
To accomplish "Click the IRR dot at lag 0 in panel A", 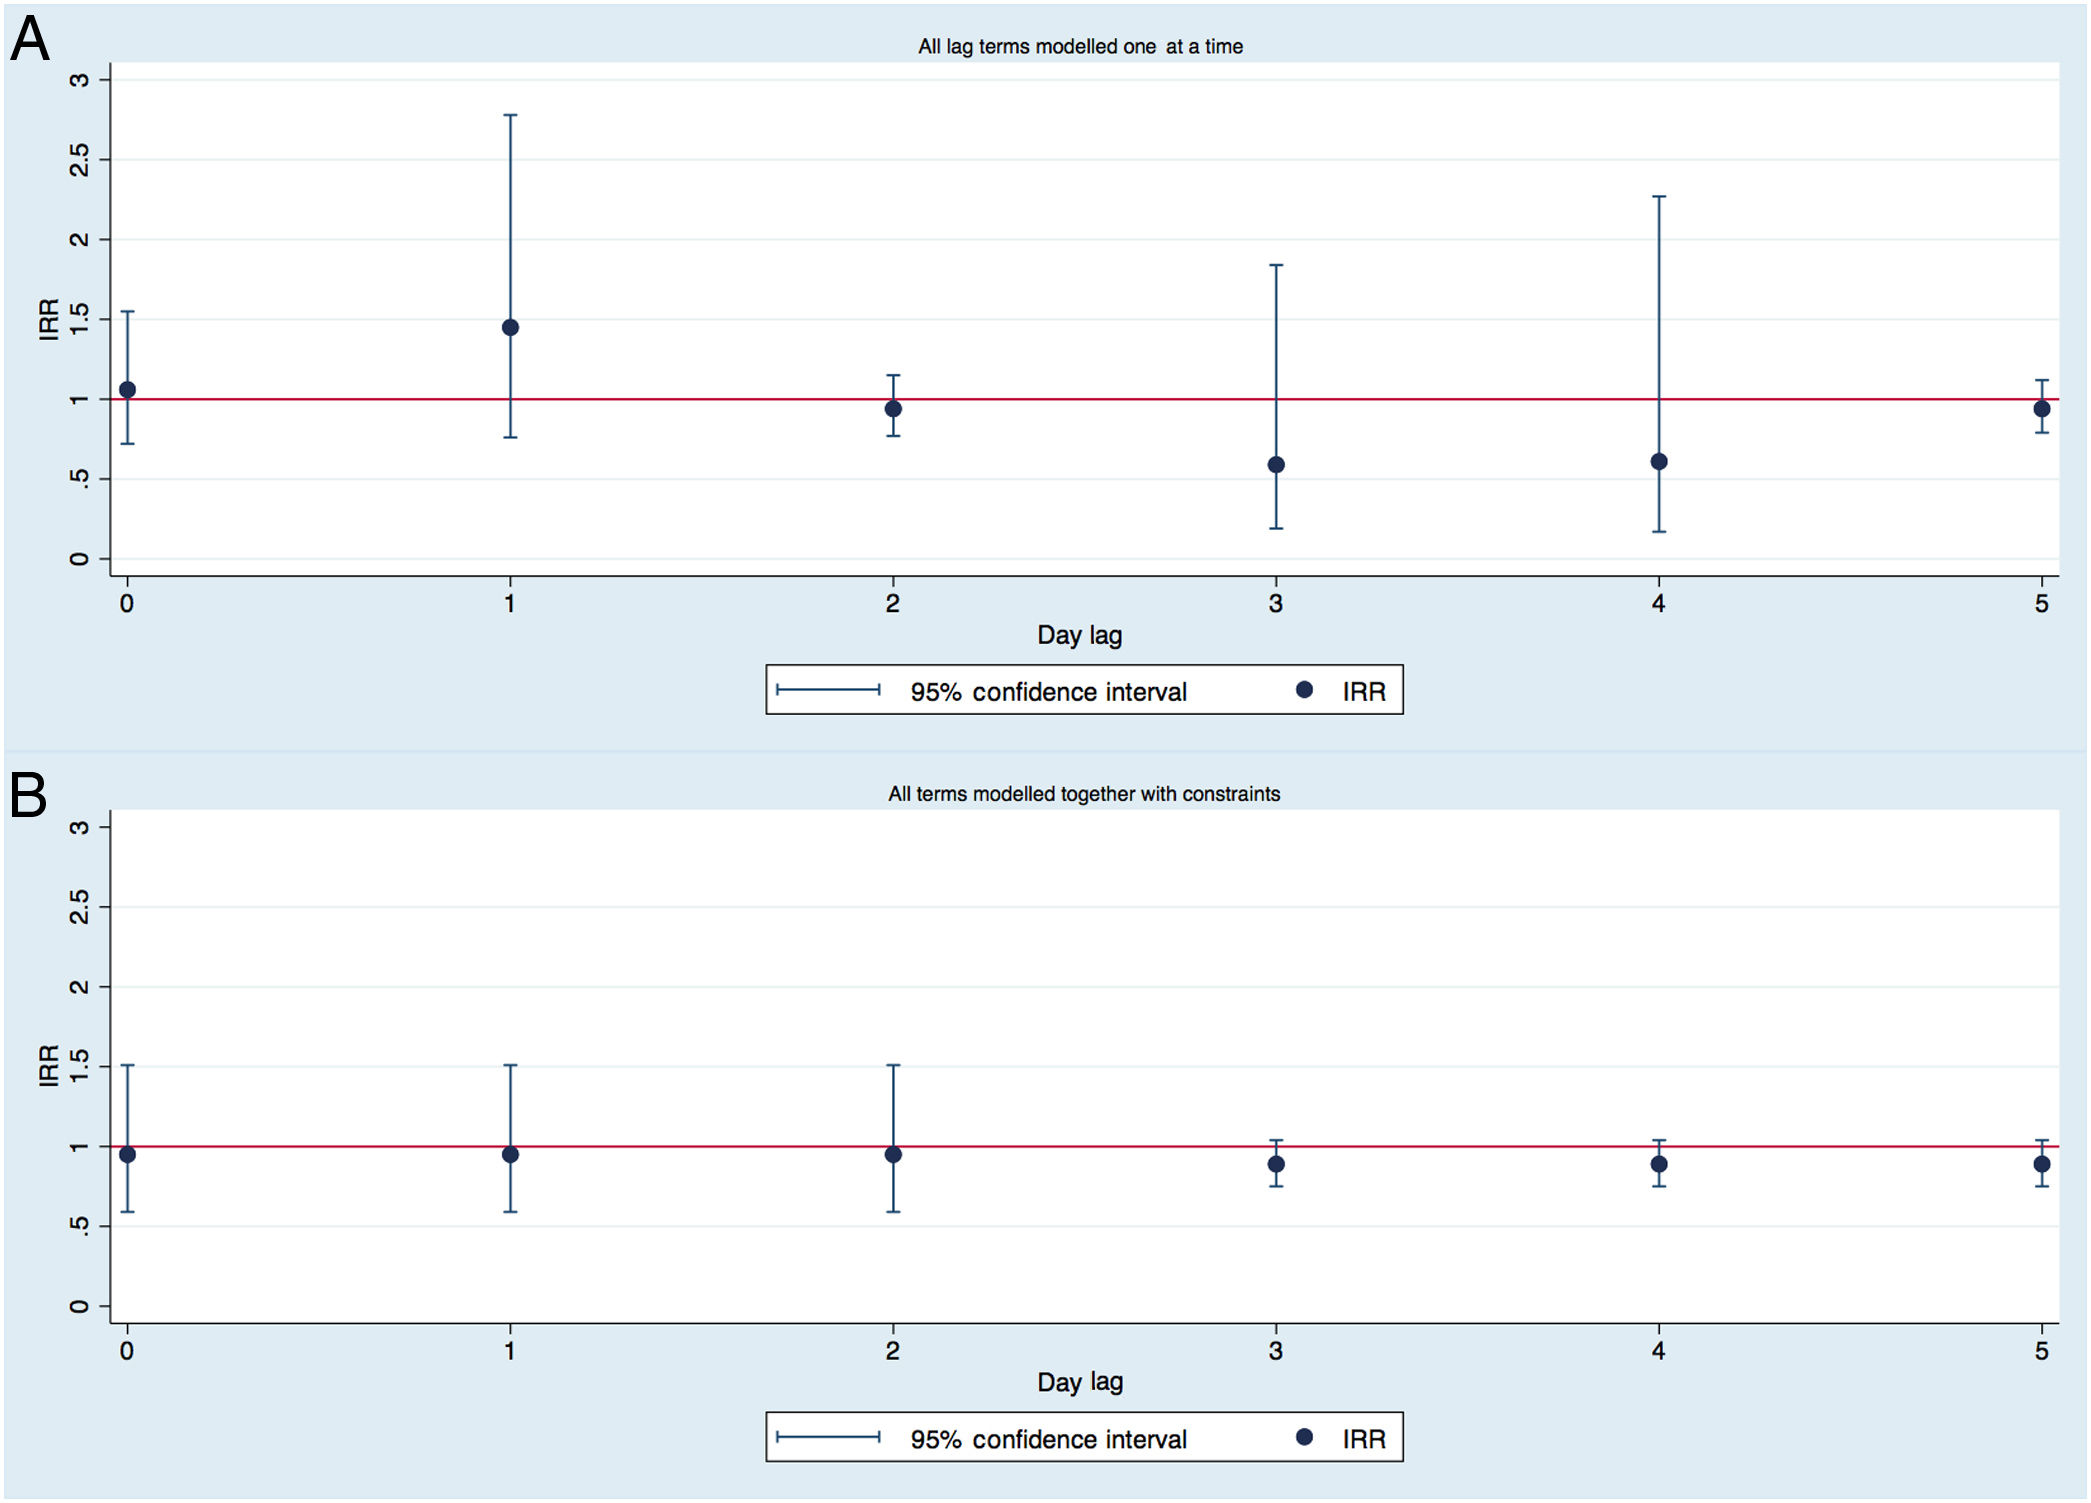I will pos(127,389).
